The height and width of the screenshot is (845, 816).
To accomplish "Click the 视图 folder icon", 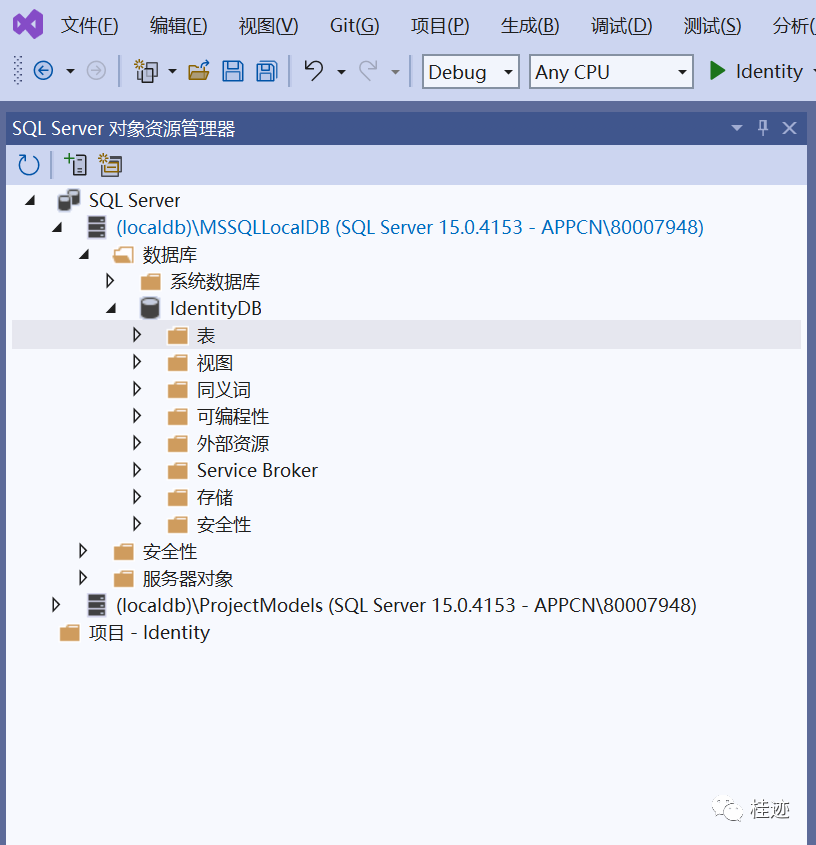I will pyautogui.click(x=177, y=363).
